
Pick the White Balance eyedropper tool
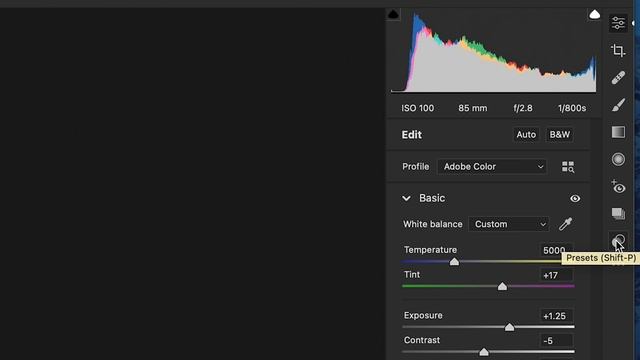pos(566,224)
